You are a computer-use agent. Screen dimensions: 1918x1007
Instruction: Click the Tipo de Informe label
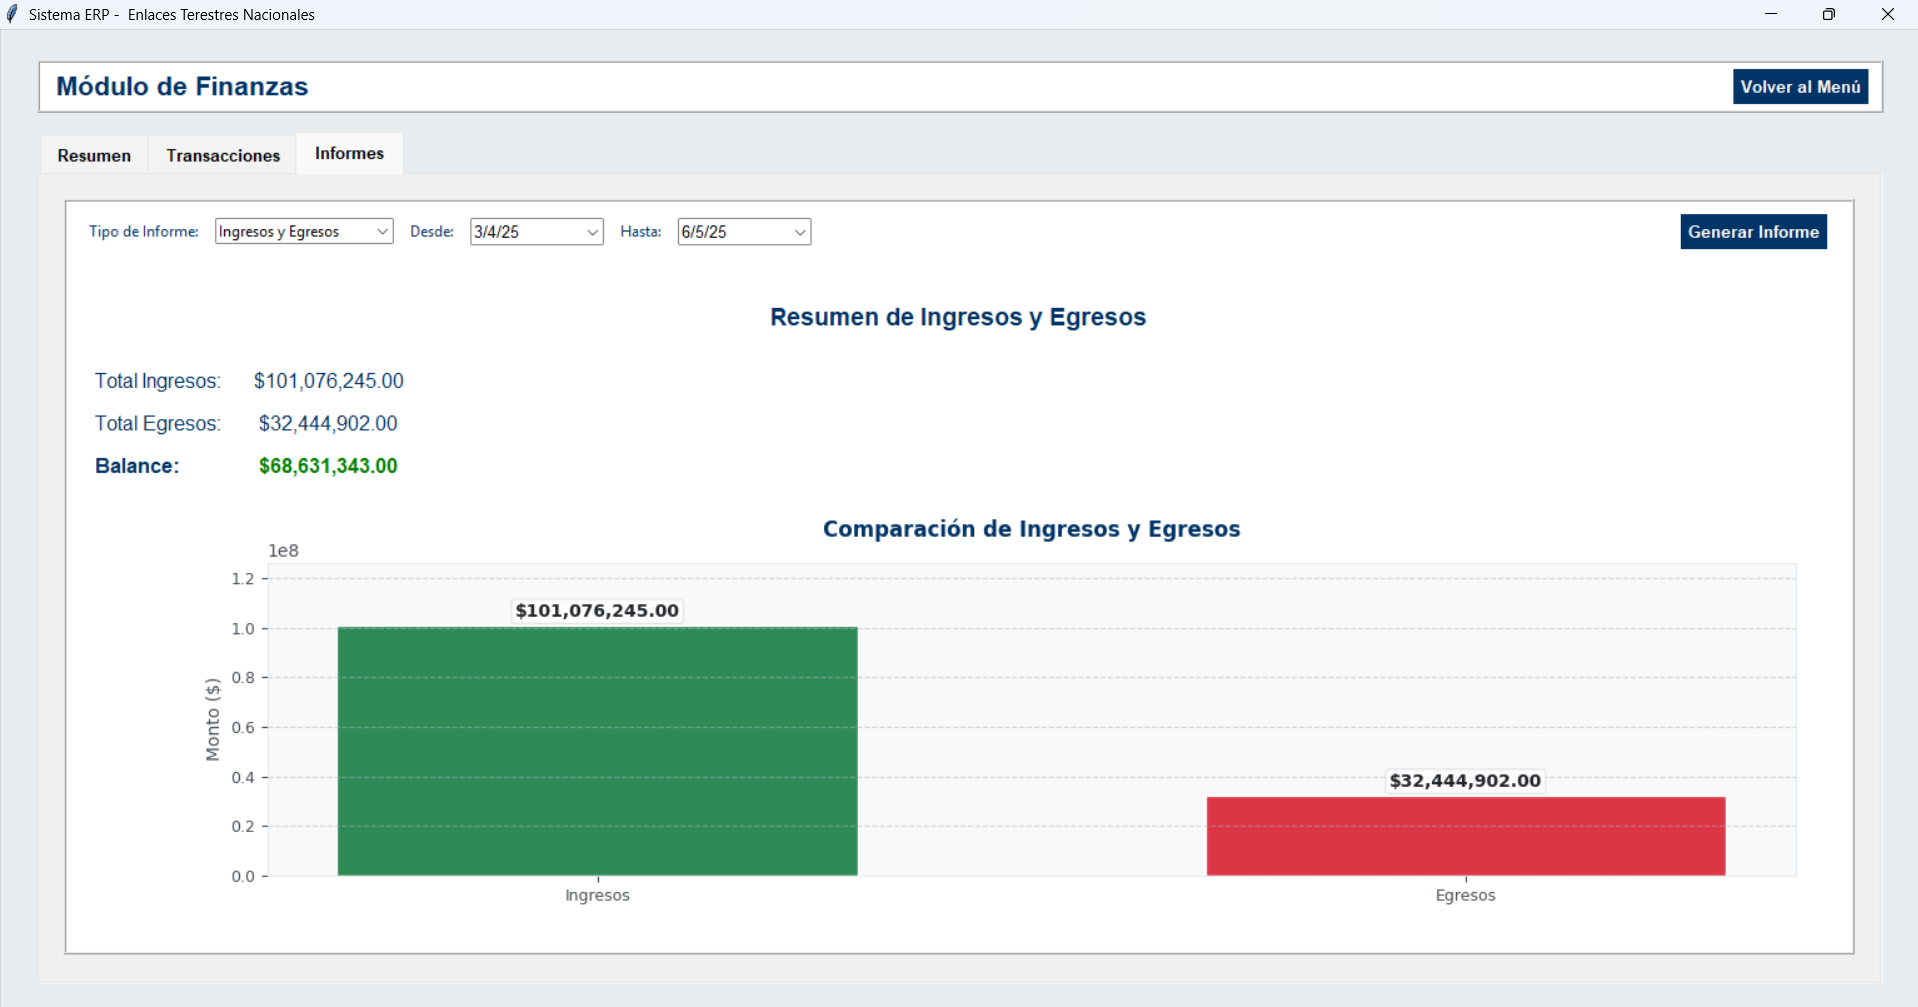(x=144, y=232)
